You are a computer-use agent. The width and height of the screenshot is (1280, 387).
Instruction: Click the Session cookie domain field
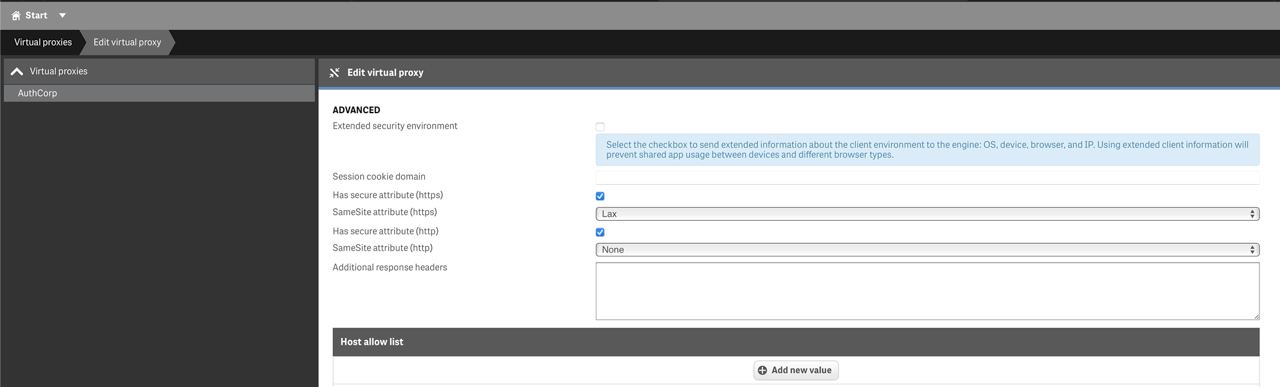[927, 177]
